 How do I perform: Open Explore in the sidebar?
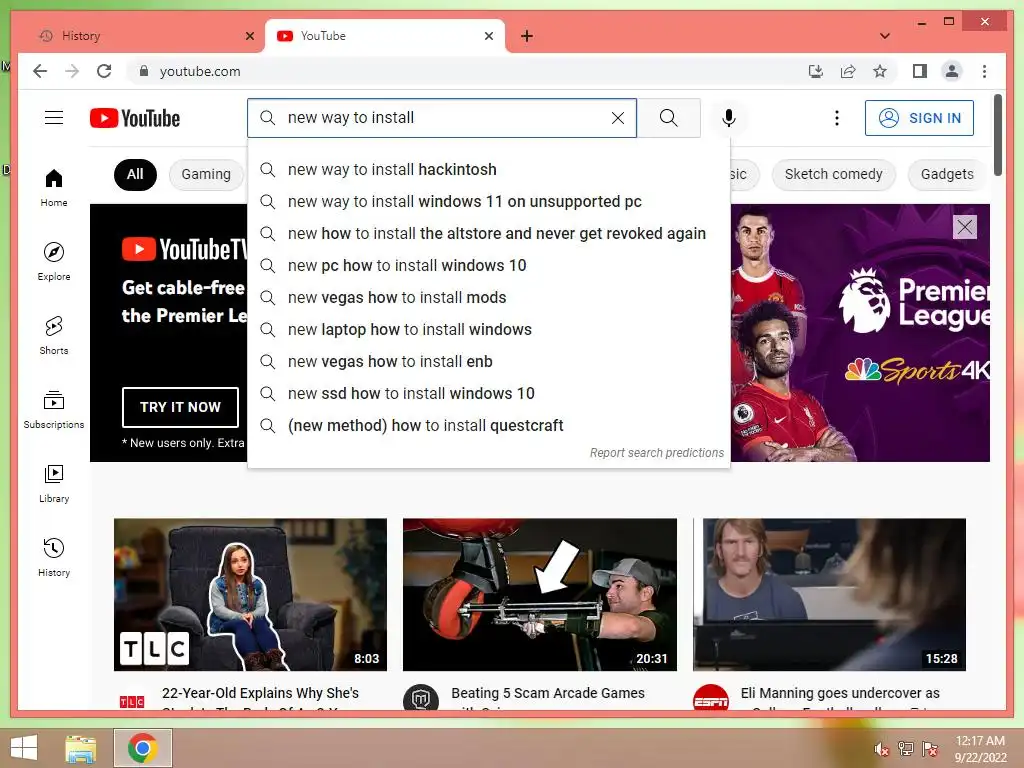pos(54,262)
